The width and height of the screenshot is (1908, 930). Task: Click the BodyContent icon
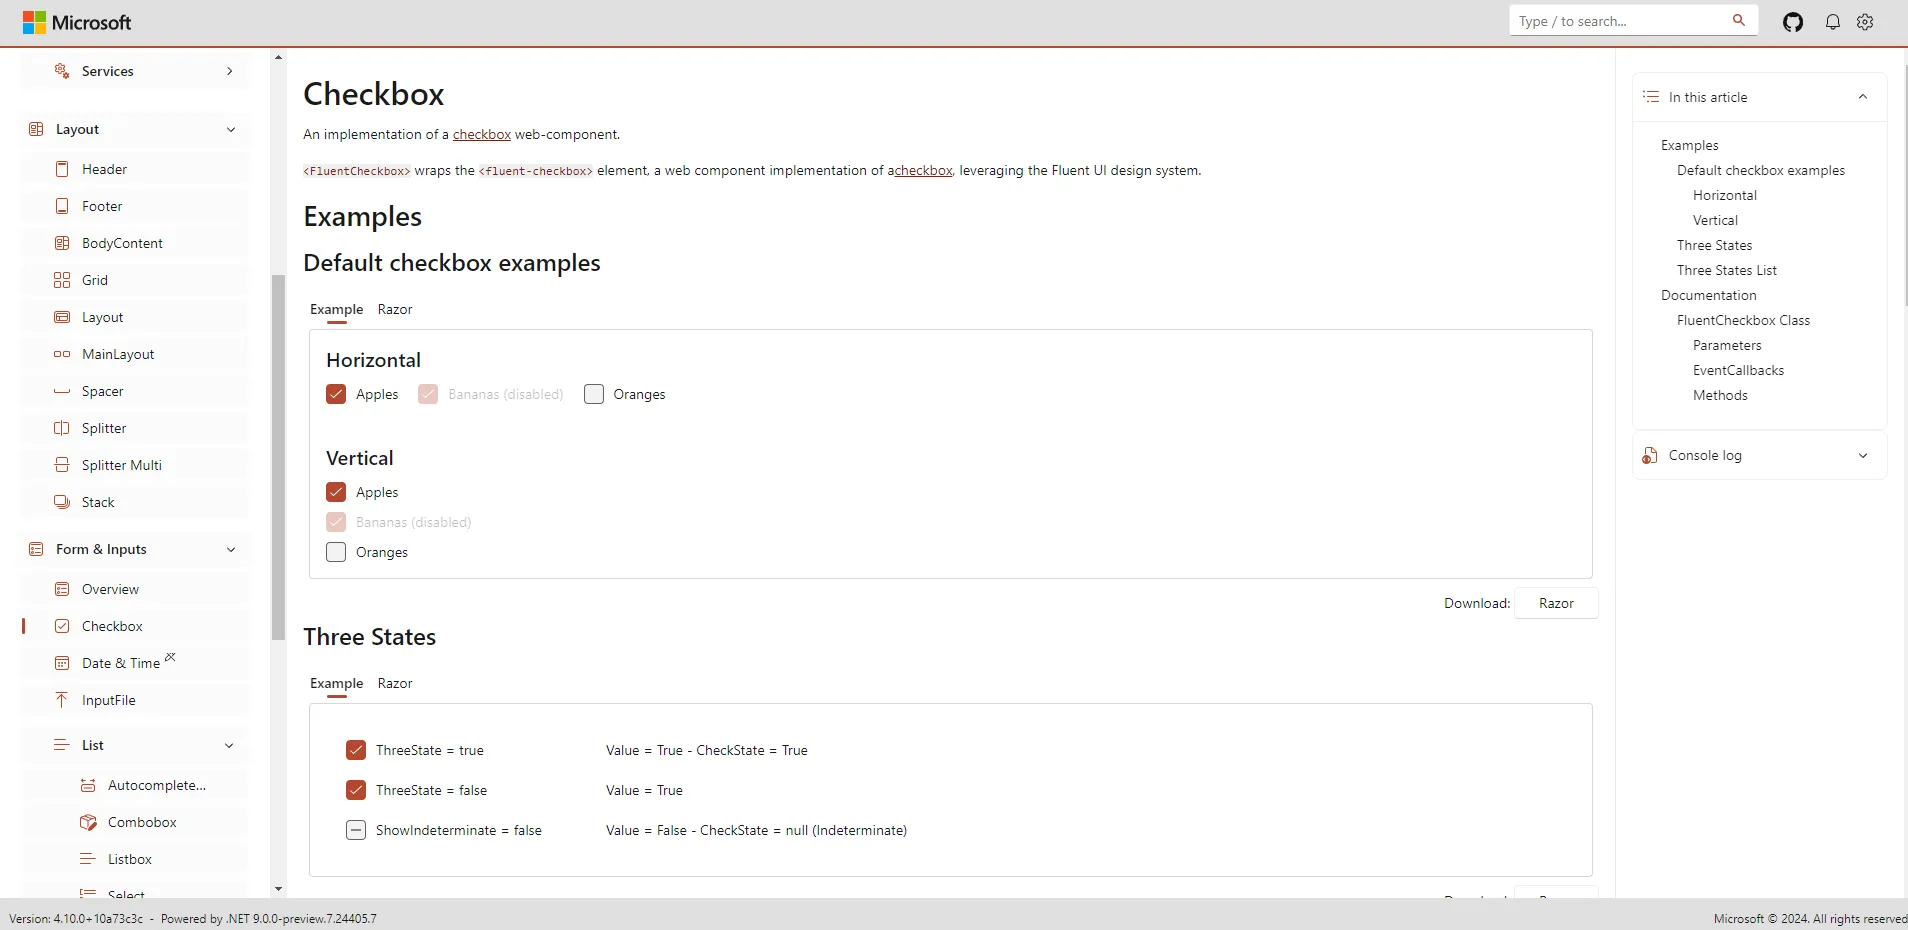(x=62, y=243)
